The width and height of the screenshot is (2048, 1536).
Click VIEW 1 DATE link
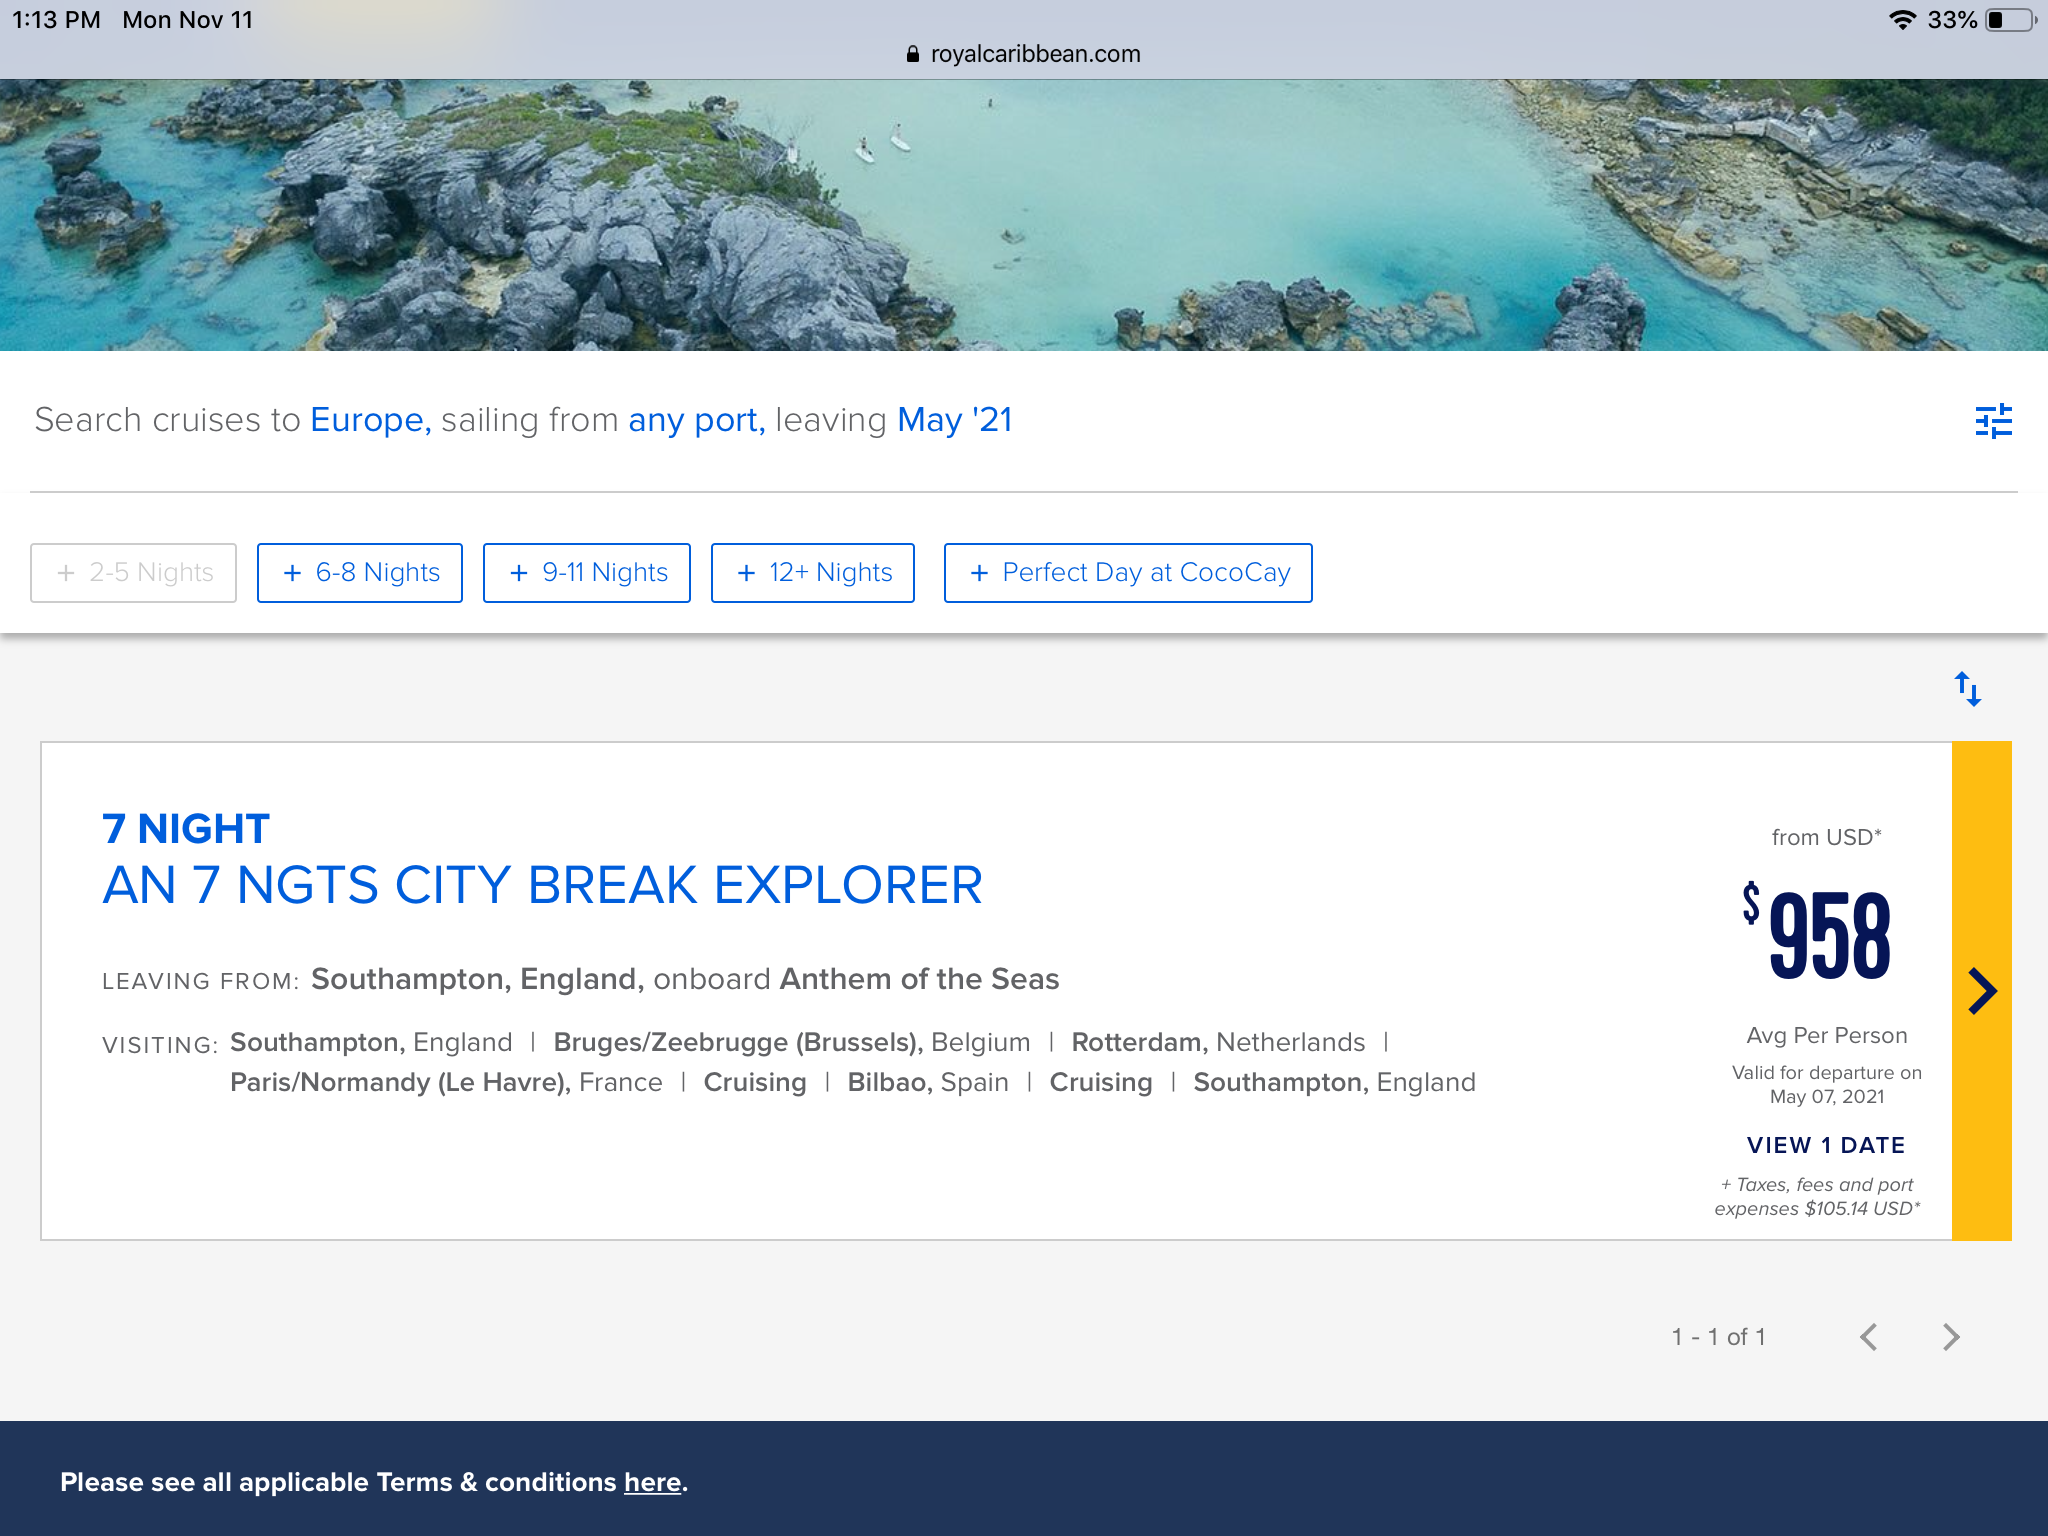pos(1826,1145)
